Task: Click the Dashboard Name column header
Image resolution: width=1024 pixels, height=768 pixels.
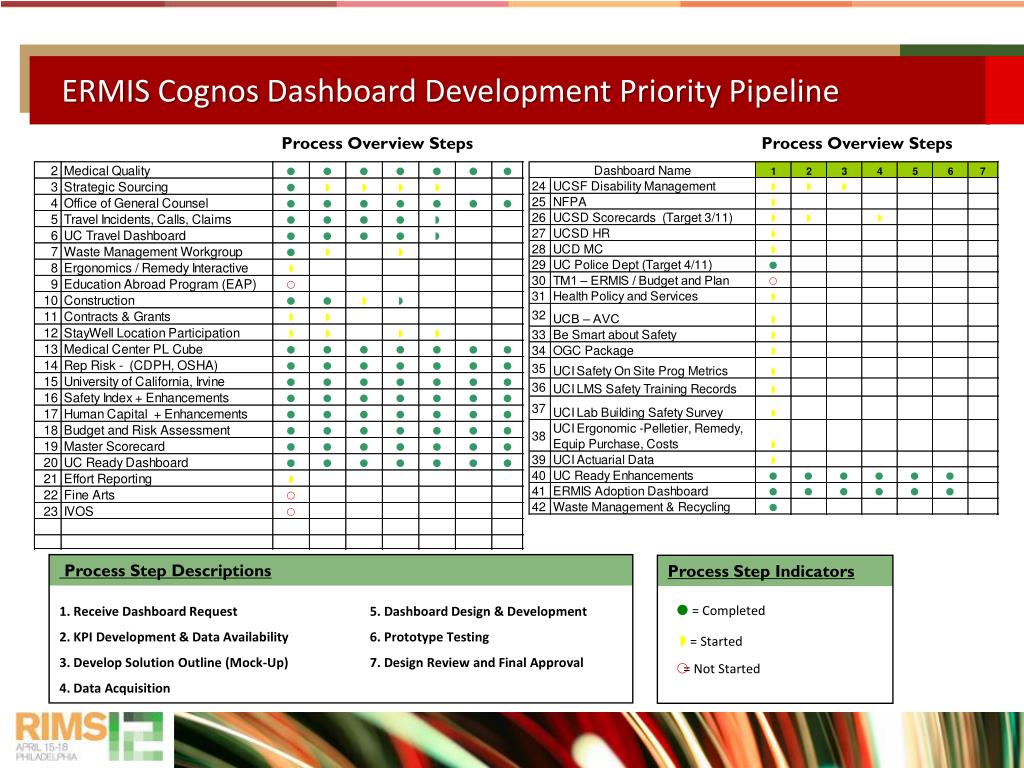Action: [x=642, y=170]
